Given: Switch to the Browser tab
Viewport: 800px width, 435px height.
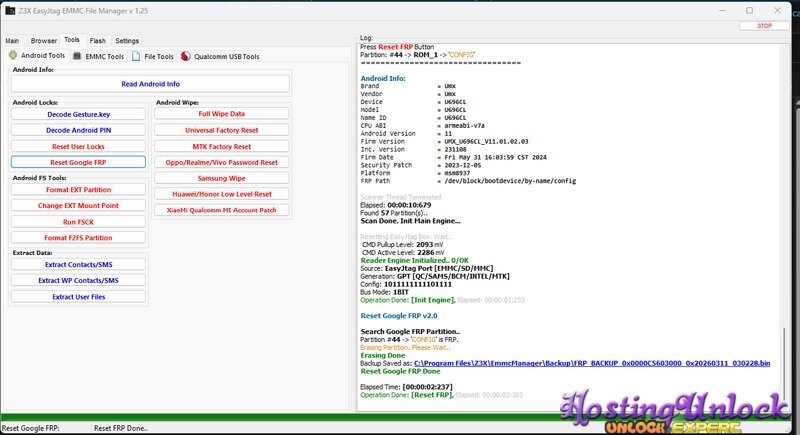Looking at the screenshot, I should coord(44,41).
